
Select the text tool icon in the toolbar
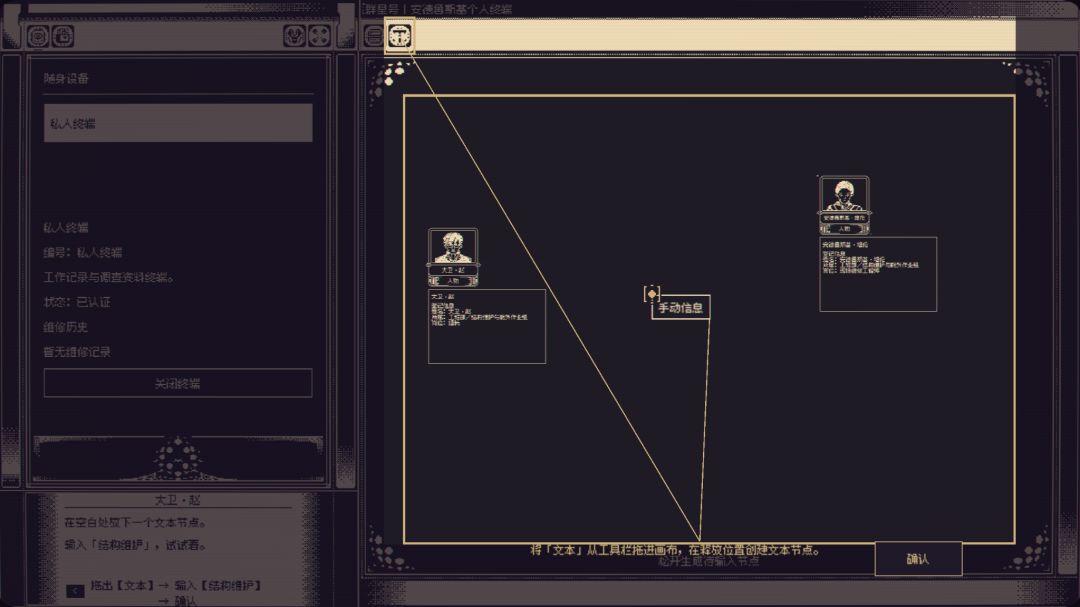(399, 35)
